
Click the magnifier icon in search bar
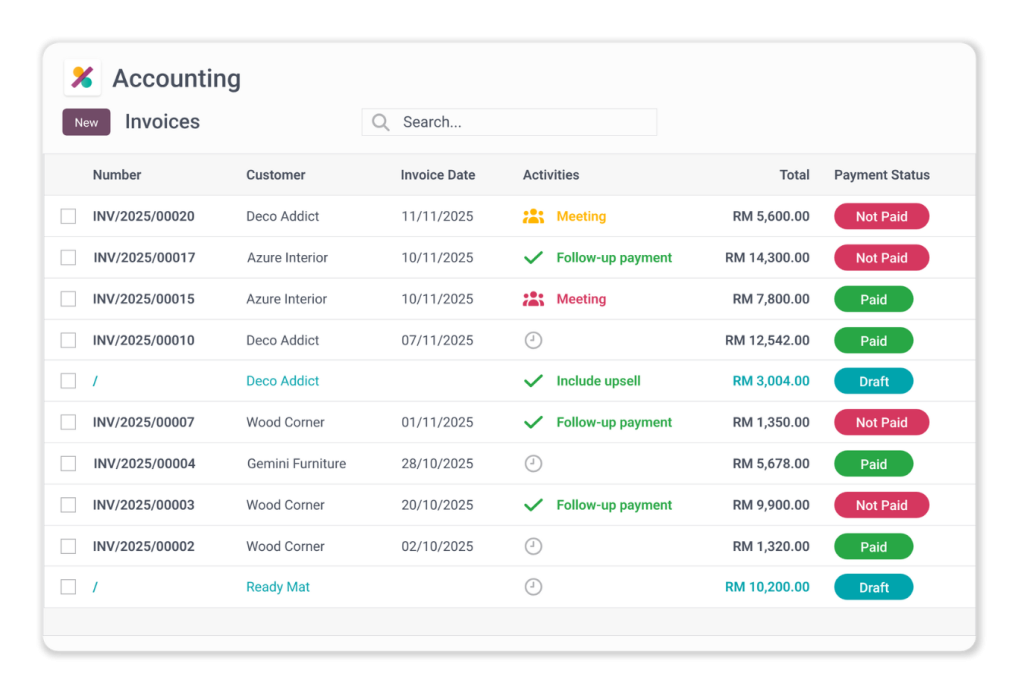[380, 122]
